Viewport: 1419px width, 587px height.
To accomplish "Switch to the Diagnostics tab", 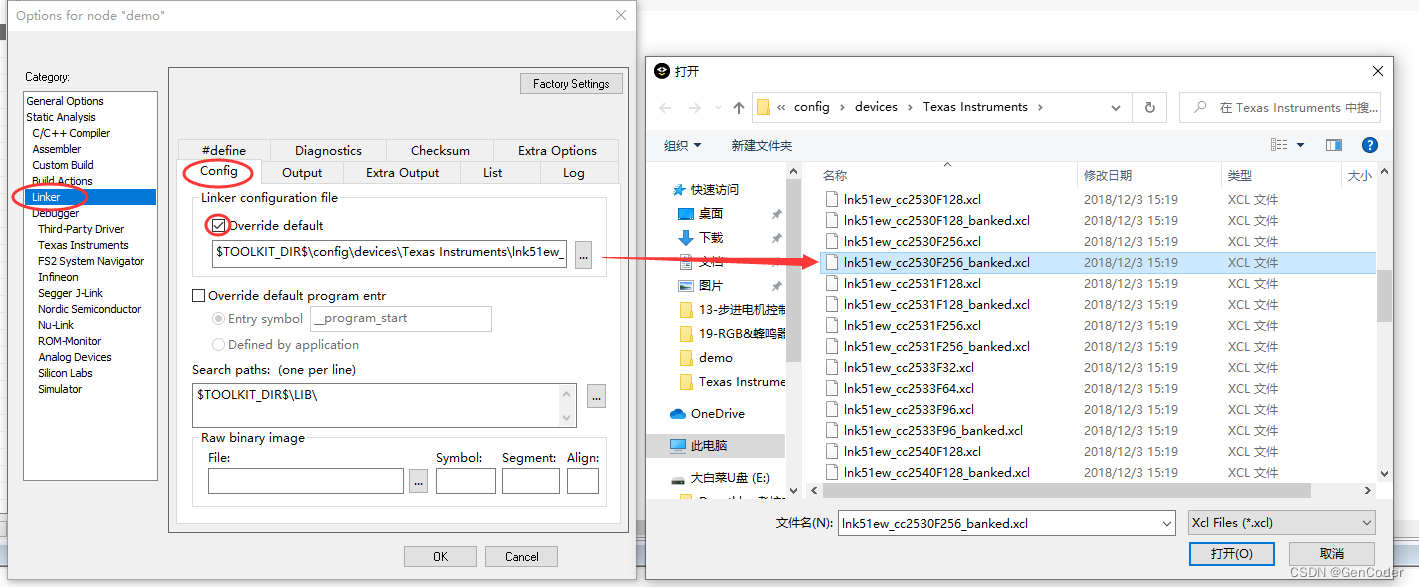I will pos(328,151).
